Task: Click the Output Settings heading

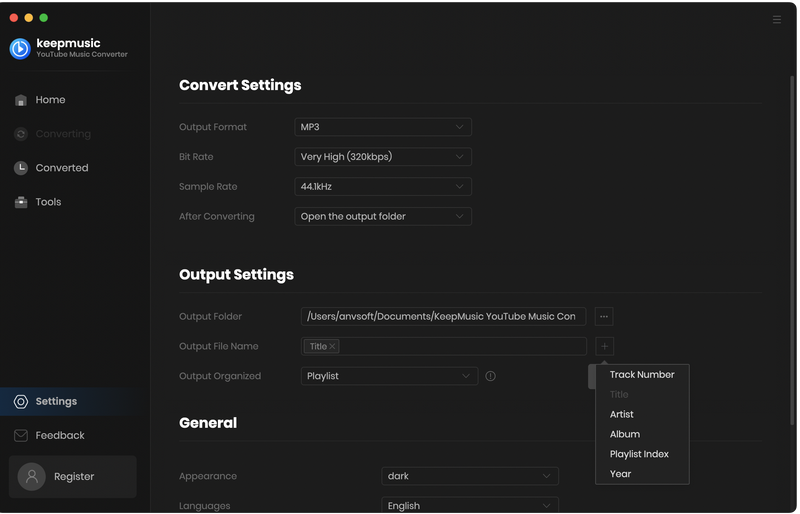Action: [236, 275]
